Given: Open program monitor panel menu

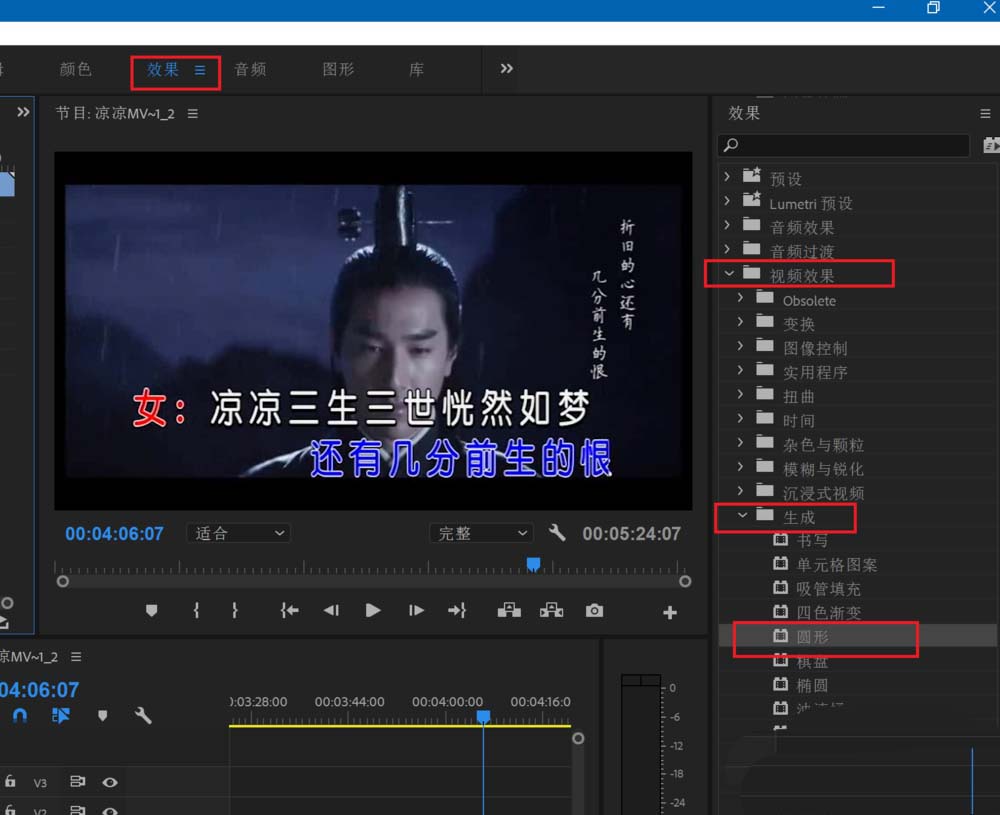Looking at the screenshot, I should 193,114.
